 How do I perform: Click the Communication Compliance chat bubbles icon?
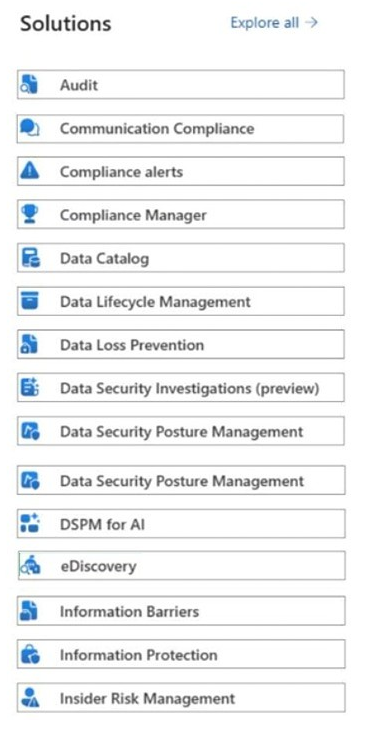(30, 128)
